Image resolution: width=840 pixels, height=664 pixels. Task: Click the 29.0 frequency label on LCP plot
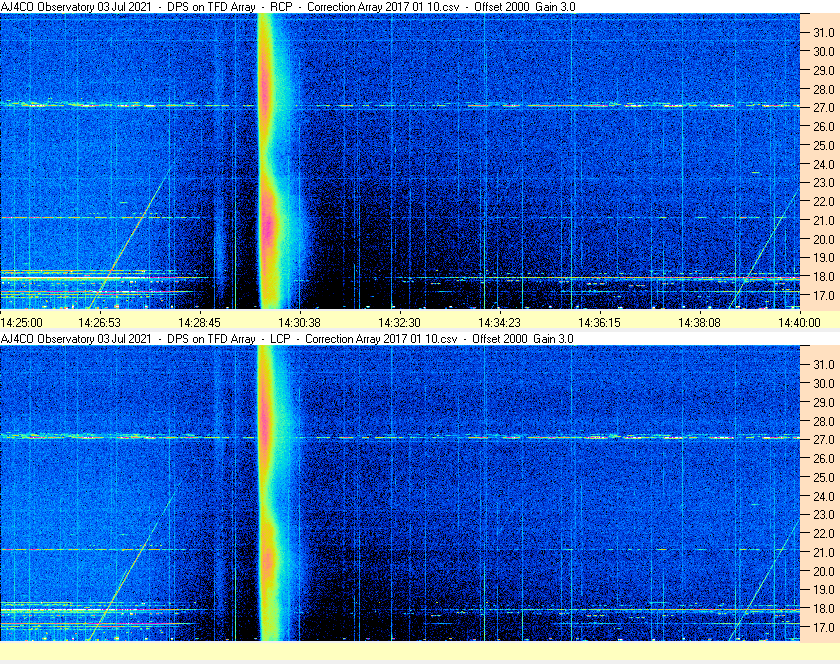coord(824,402)
